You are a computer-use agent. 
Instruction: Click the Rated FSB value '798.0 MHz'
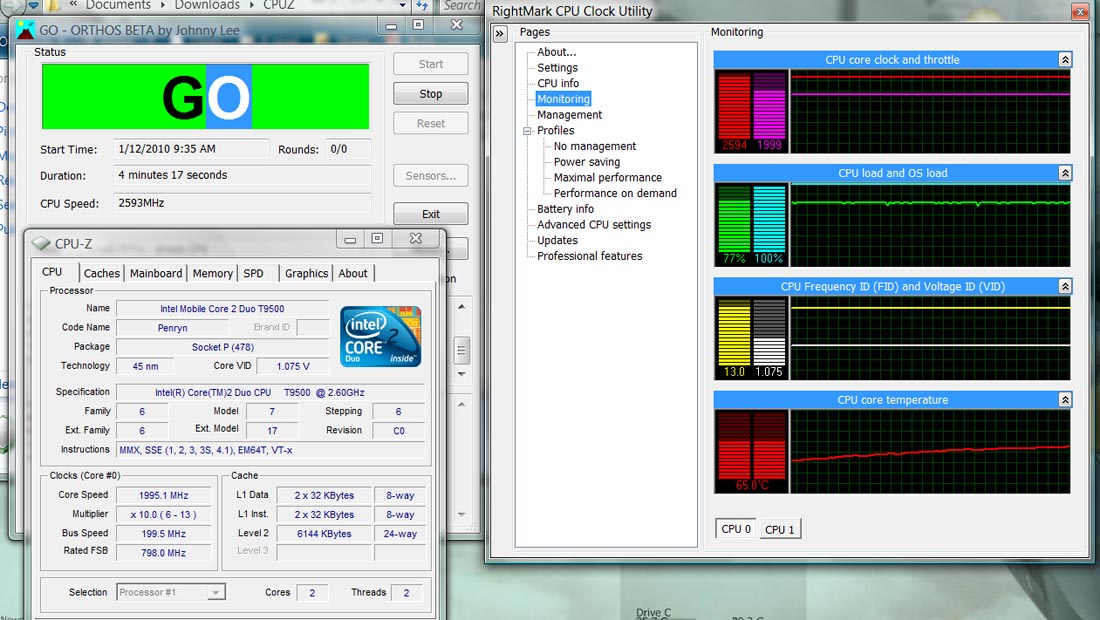(x=163, y=553)
